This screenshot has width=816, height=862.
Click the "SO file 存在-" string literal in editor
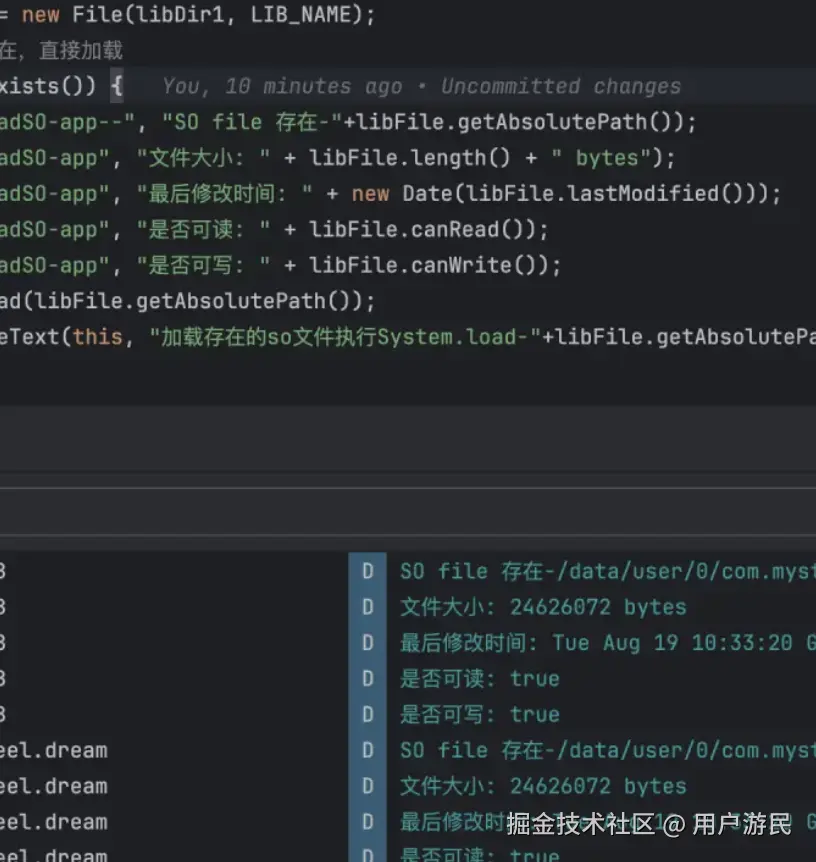point(253,122)
